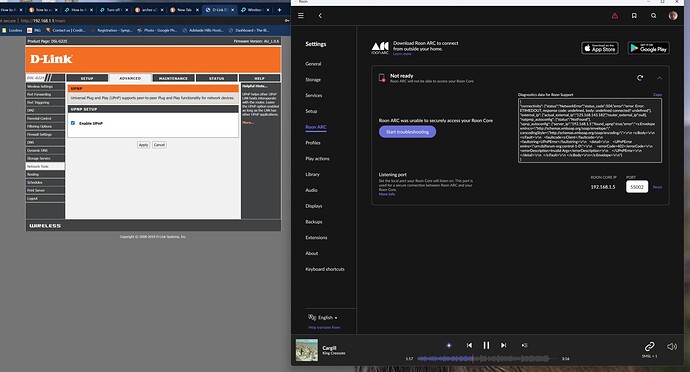
Task: Open Parental Control in D-Link sidebar
Action: coord(45,118)
